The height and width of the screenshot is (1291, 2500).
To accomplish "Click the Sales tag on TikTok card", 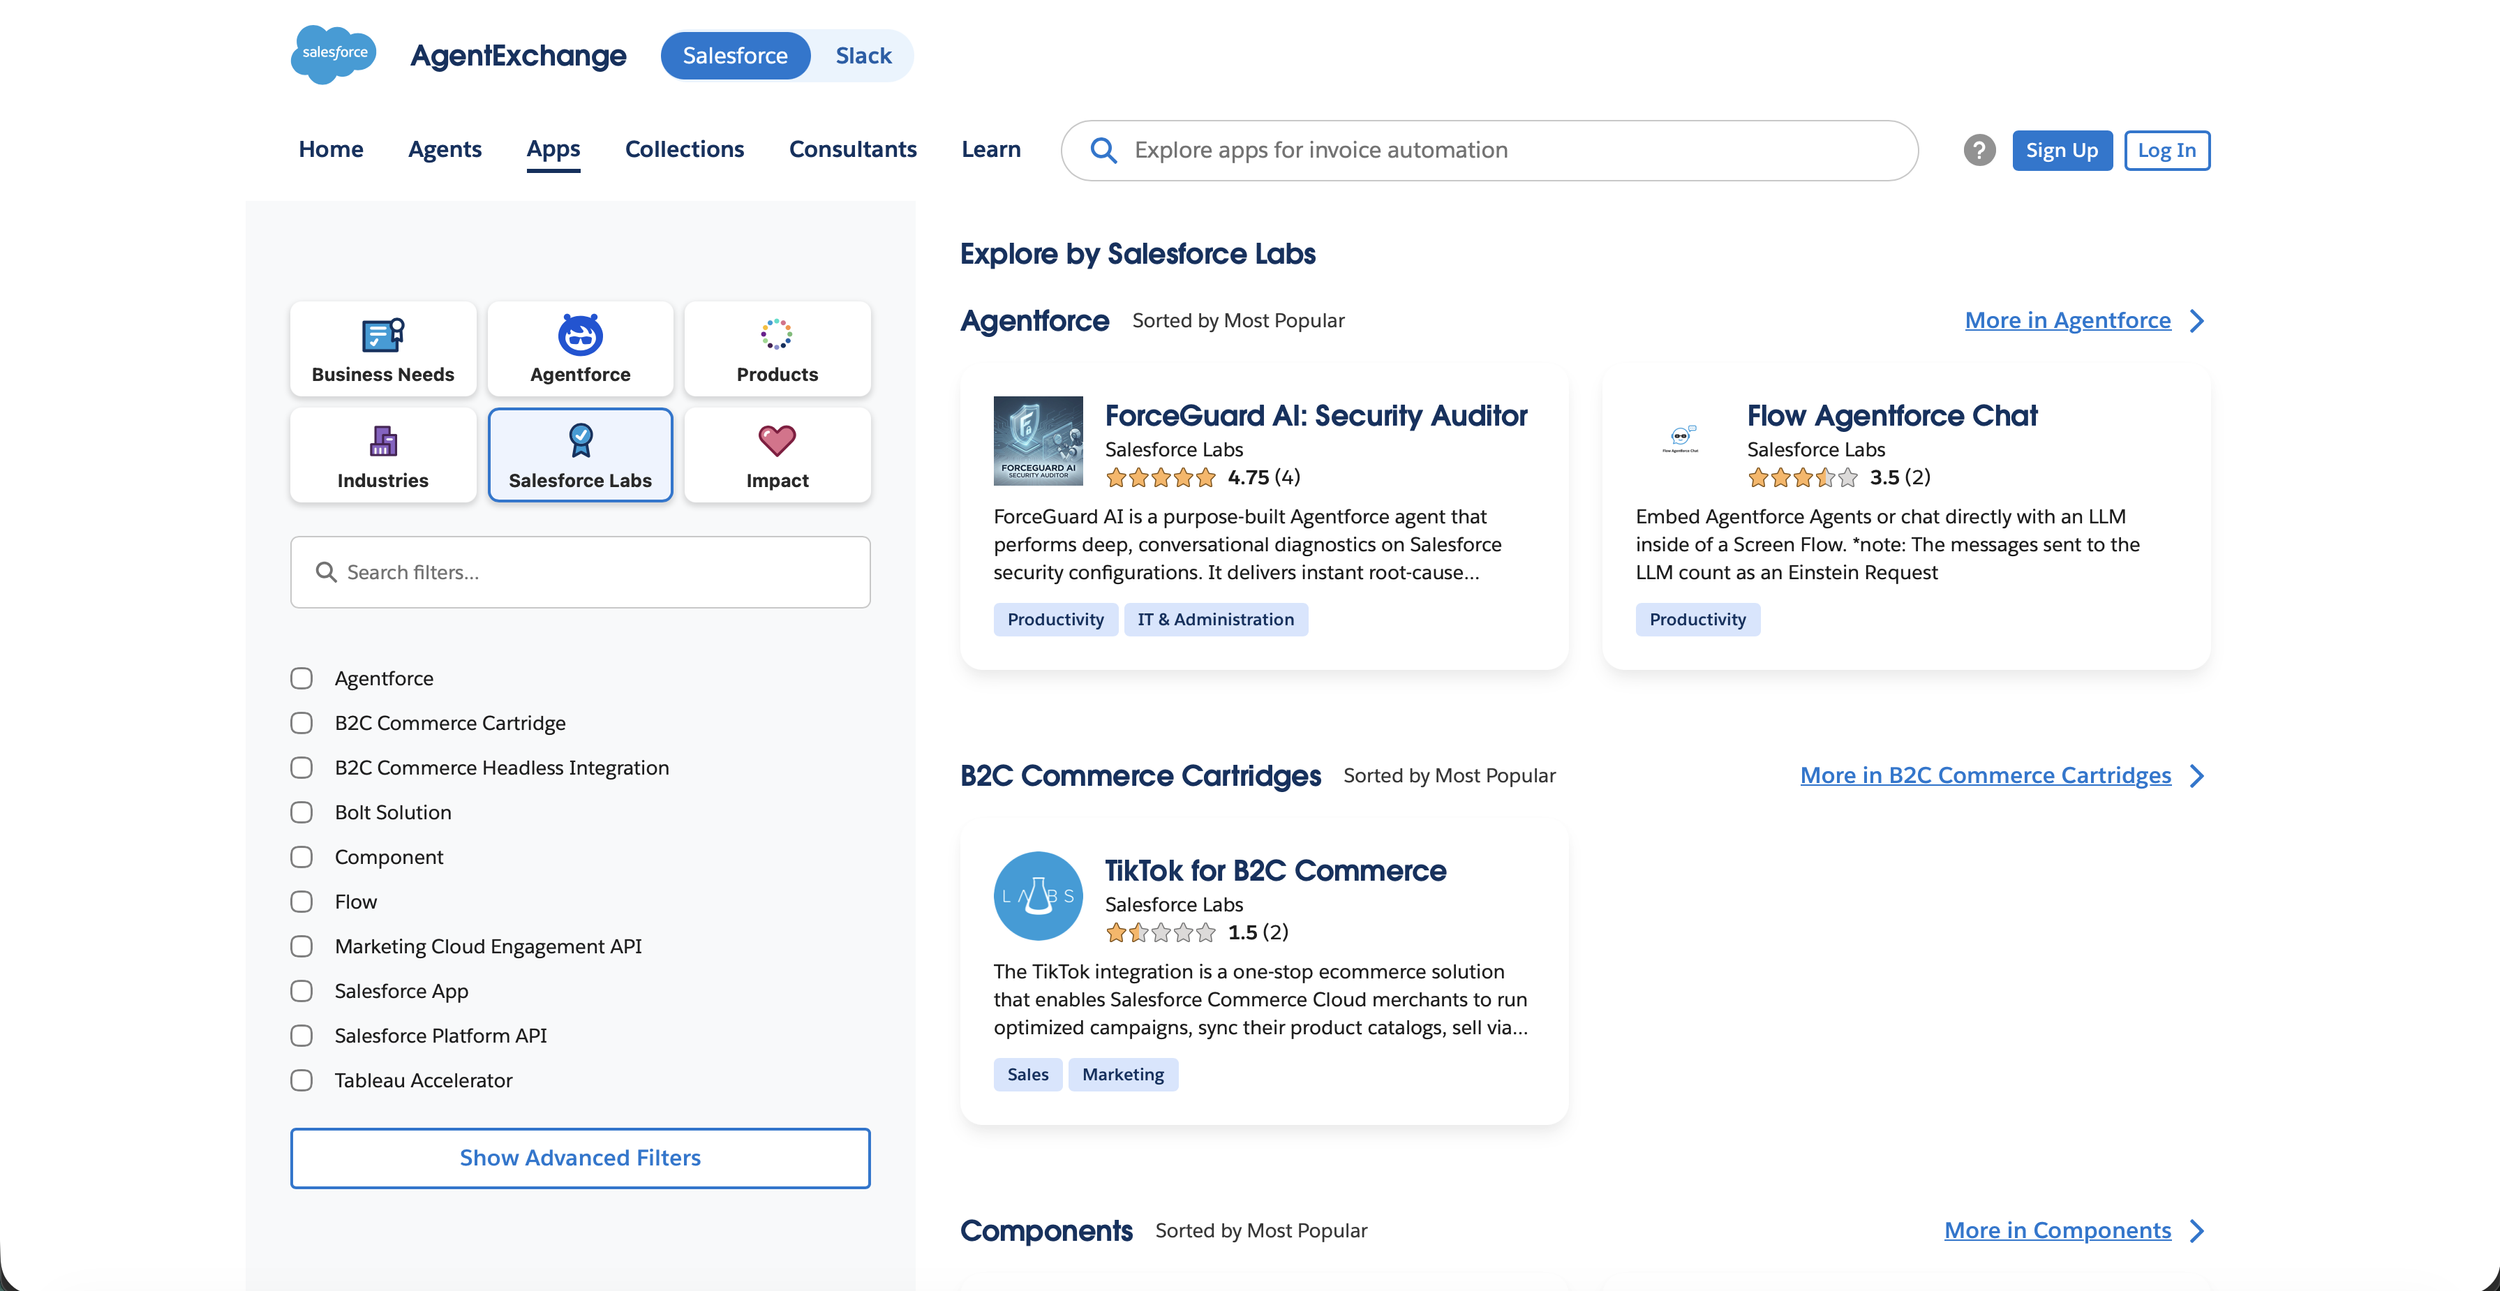I will 1027,1075.
